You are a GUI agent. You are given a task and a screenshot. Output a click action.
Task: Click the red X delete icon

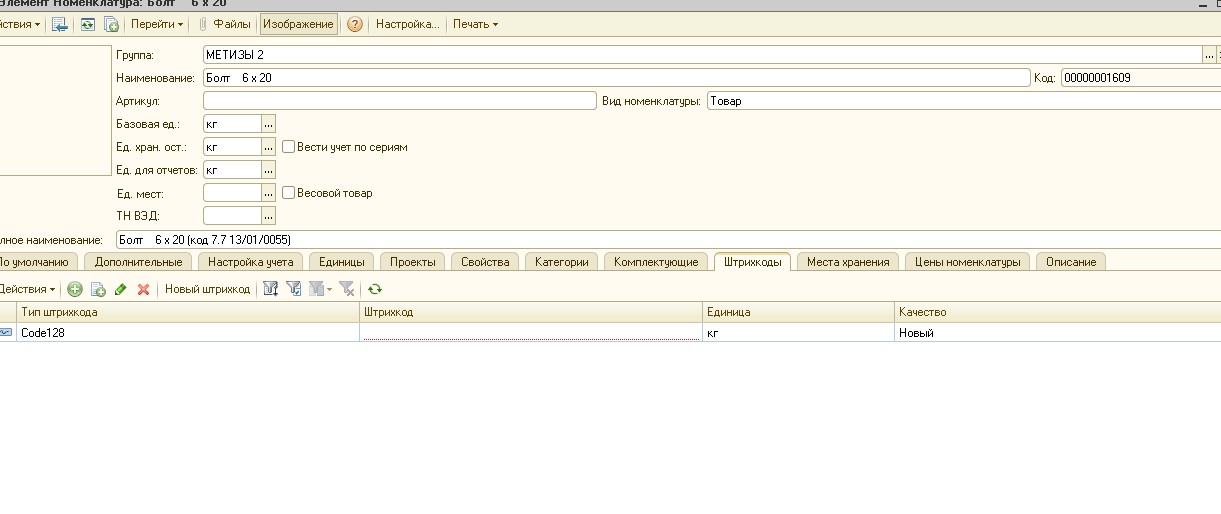tap(143, 289)
